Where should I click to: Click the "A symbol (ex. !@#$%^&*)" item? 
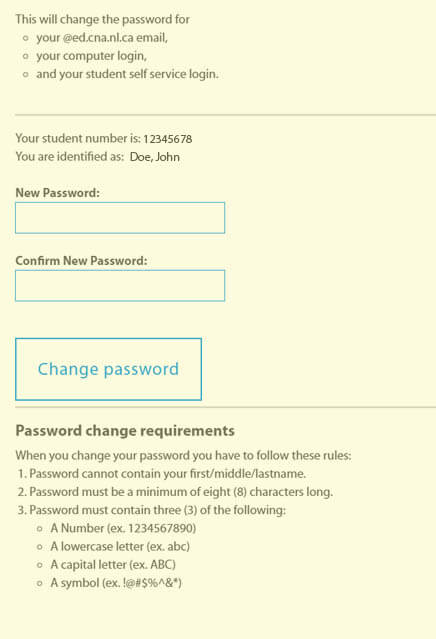coord(116,583)
